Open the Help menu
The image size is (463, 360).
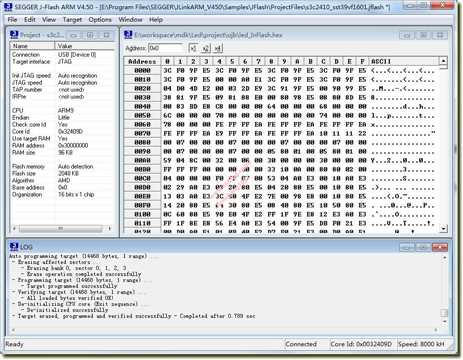click(x=156, y=20)
